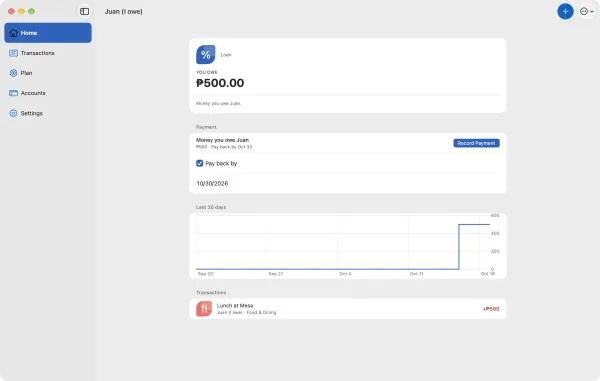Click the Accounts card icon
Screen dimensions: 600x381
tap(13, 93)
